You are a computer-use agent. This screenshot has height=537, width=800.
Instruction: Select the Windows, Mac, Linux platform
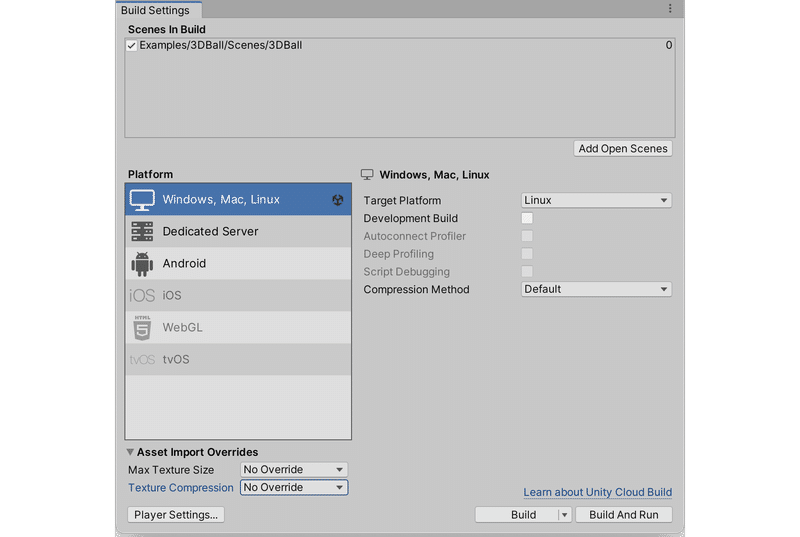pyautogui.click(x=238, y=199)
